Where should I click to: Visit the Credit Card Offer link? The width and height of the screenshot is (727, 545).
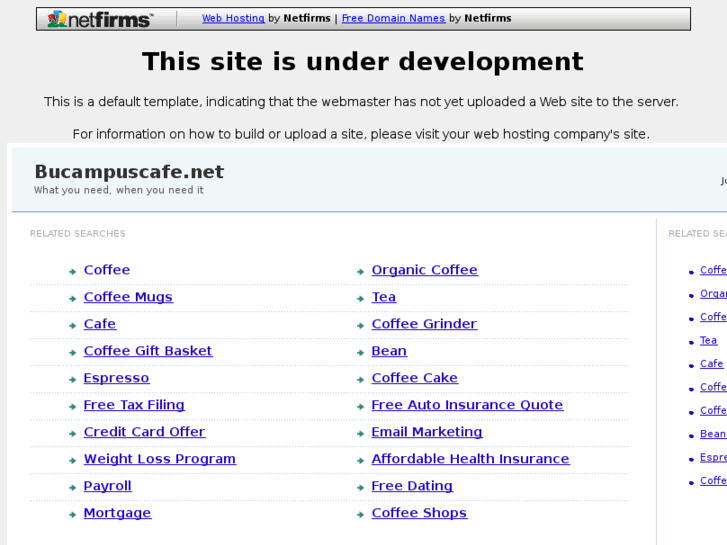144,432
